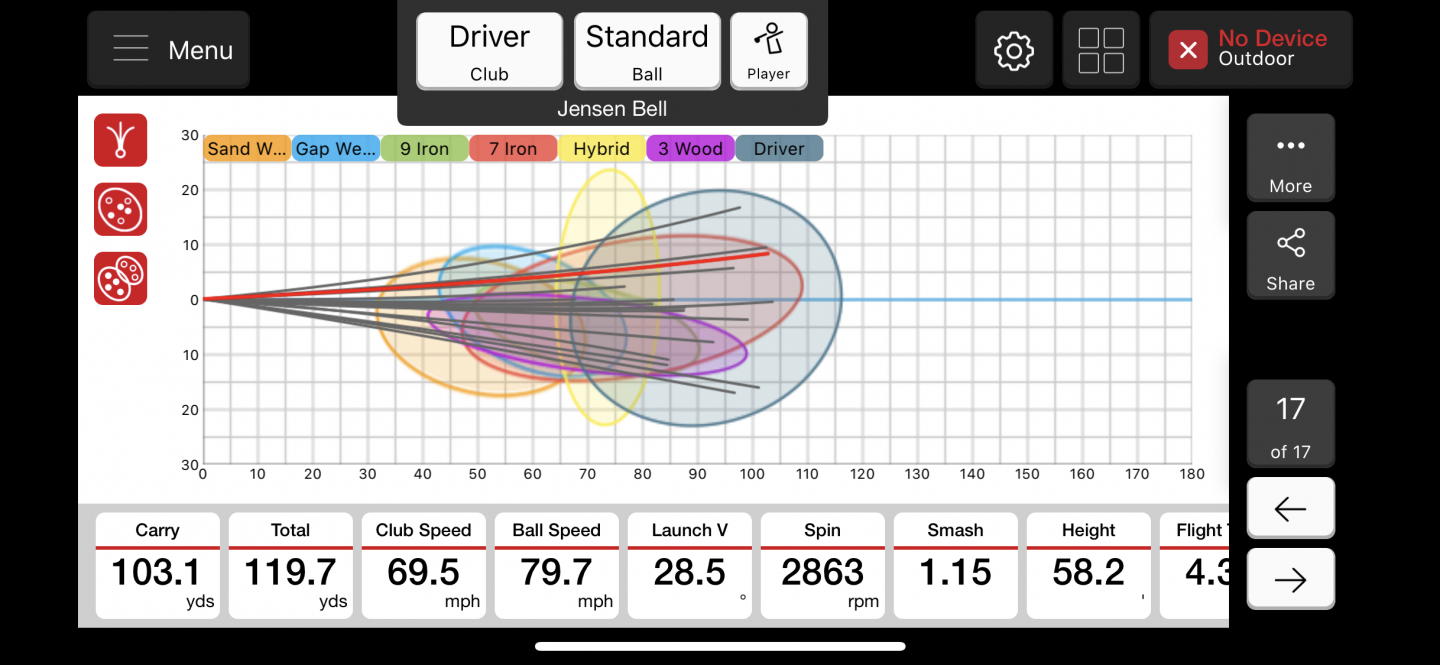Viewport: 1440px width, 665px height.
Task: Select the shot trajectory view icon
Action: [x=121, y=140]
